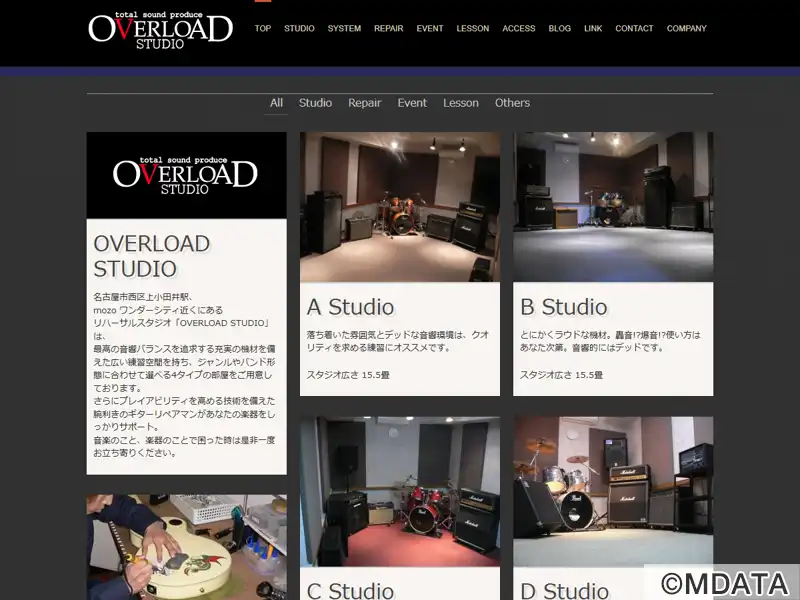Open the LINK navigation item
The width and height of the screenshot is (800, 600).
point(593,29)
